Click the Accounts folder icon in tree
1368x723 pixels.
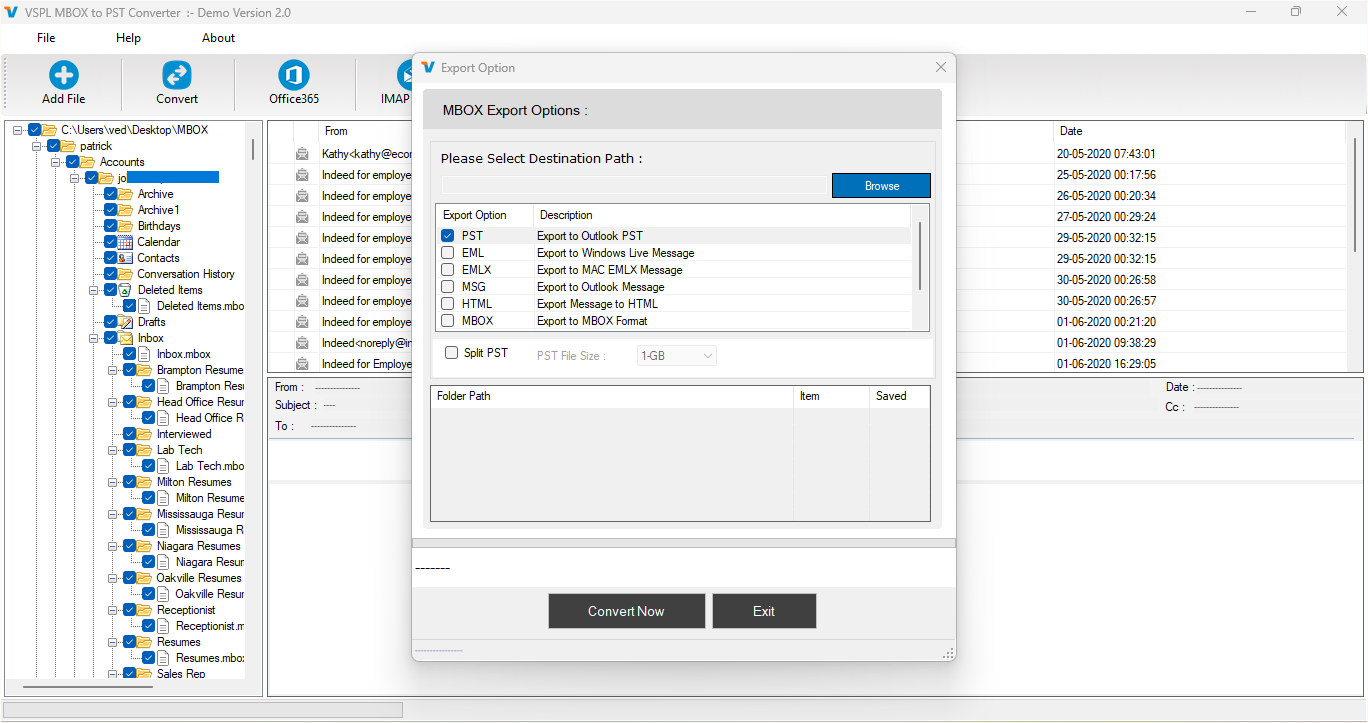(87, 162)
